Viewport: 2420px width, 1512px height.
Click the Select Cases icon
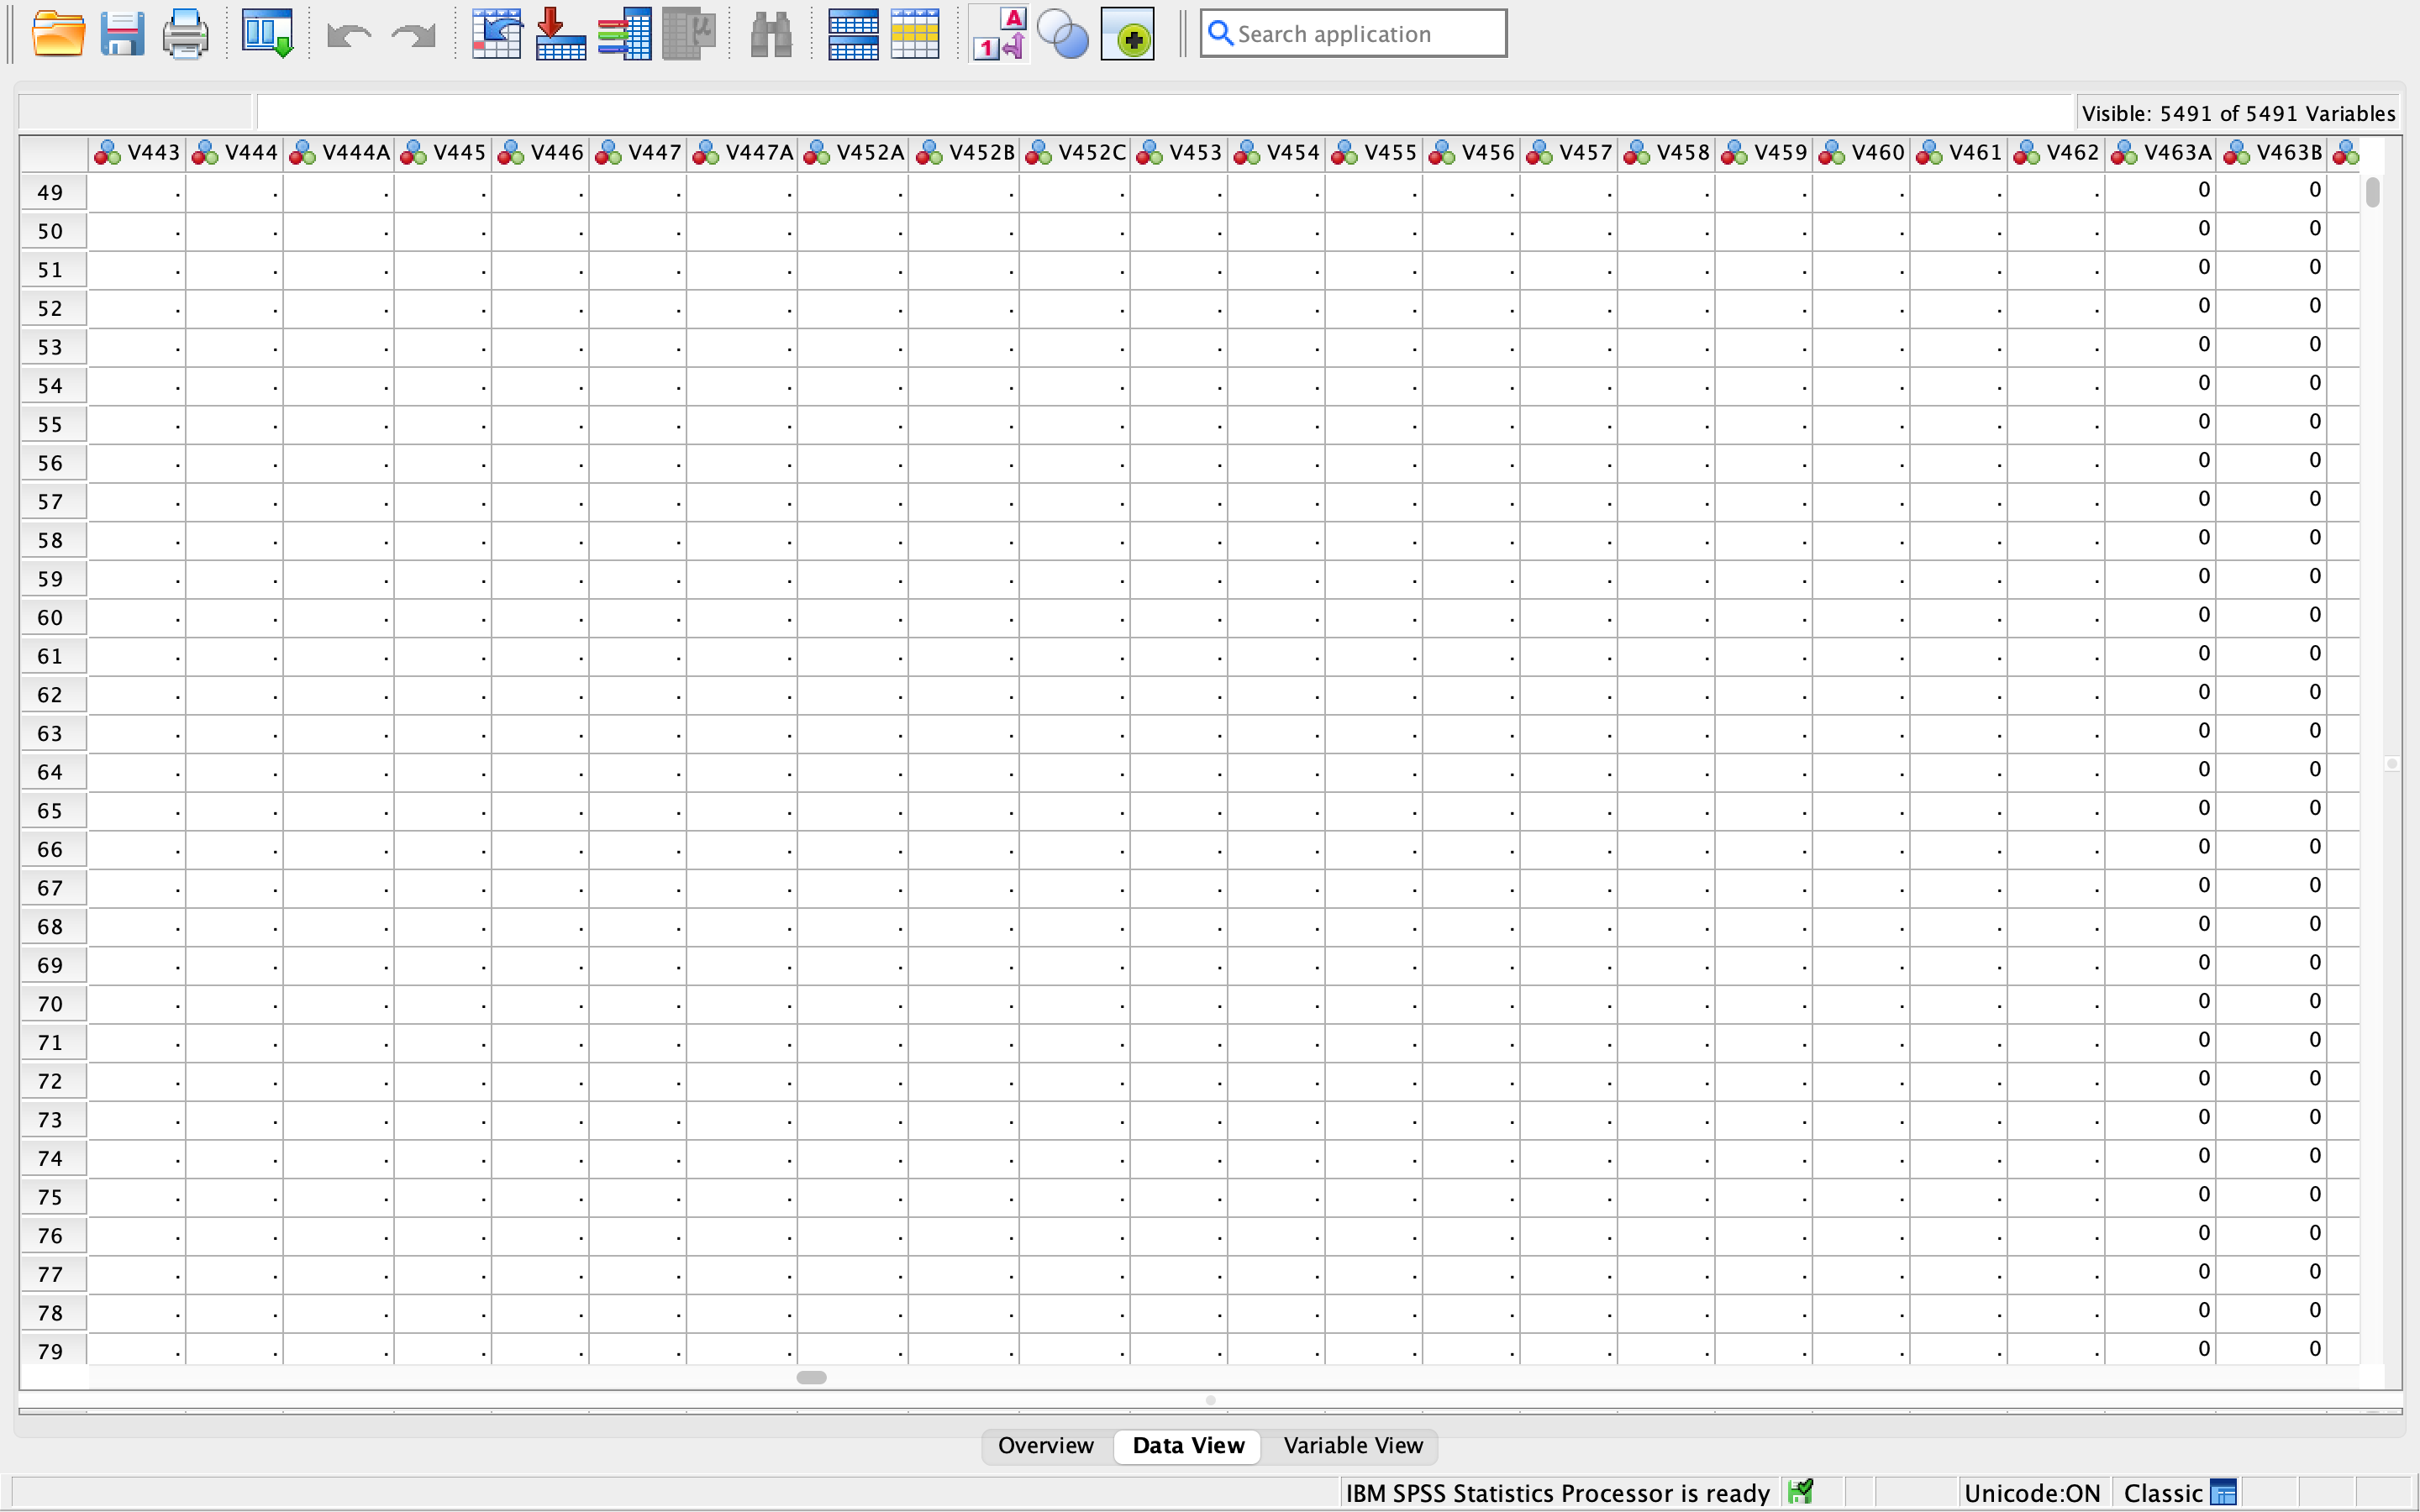tap(915, 34)
